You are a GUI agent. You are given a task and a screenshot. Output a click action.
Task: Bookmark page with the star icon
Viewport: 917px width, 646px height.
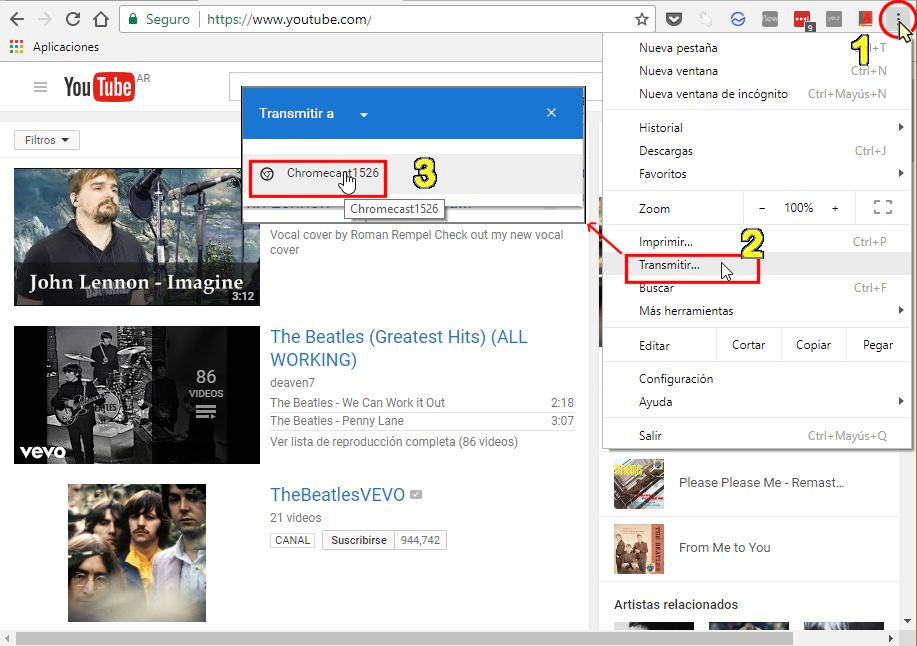[642, 19]
